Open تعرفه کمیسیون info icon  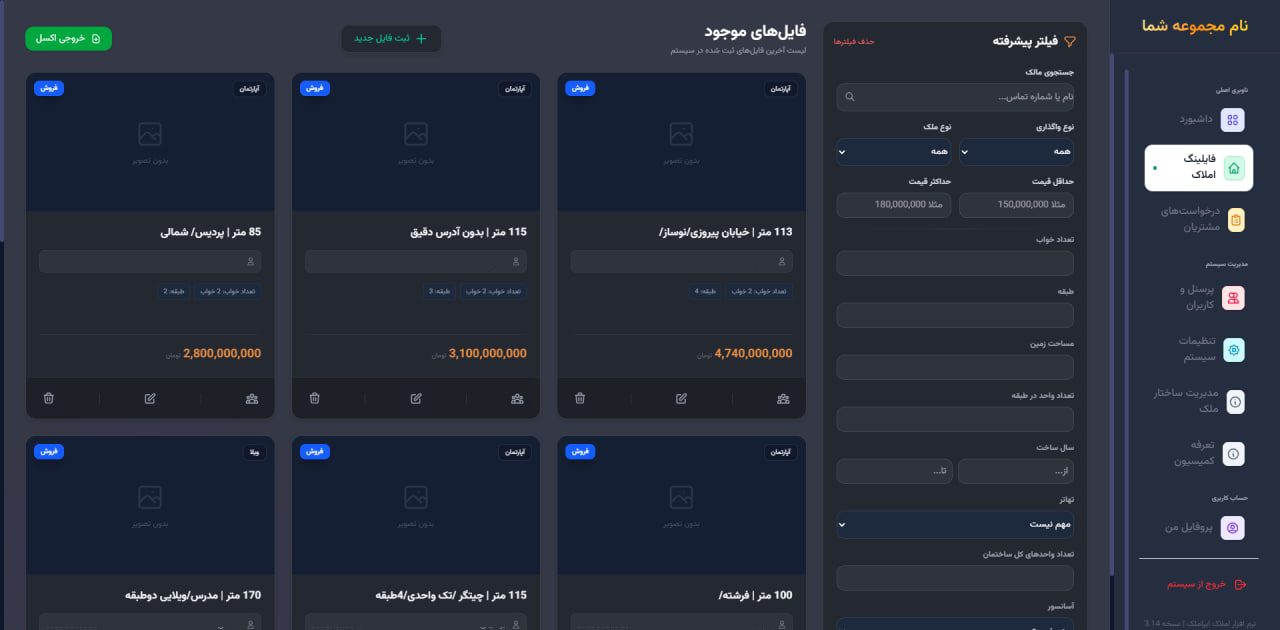click(x=1234, y=454)
